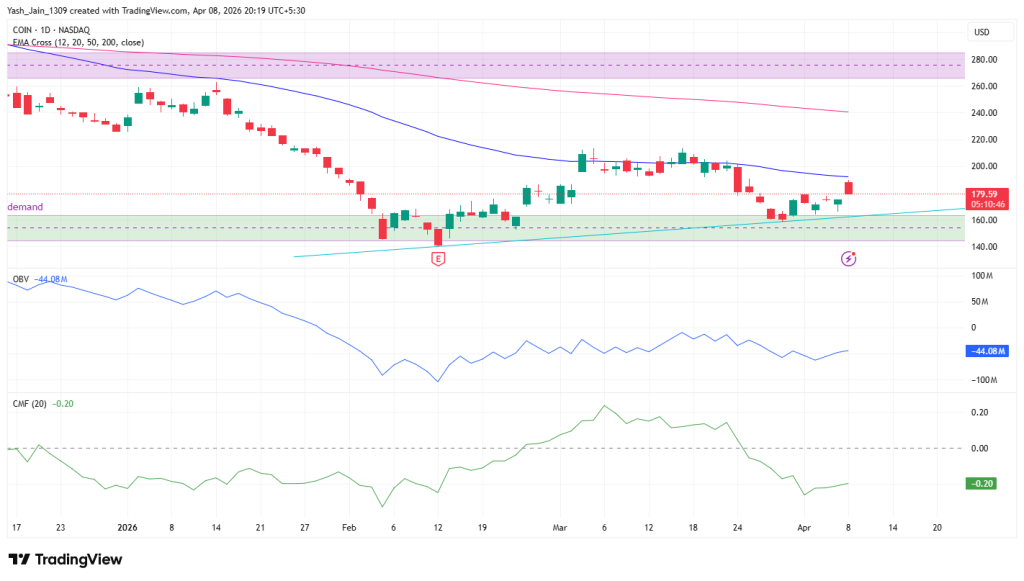
Task: Click "Apr" on the date axis
Action: [x=803, y=528]
